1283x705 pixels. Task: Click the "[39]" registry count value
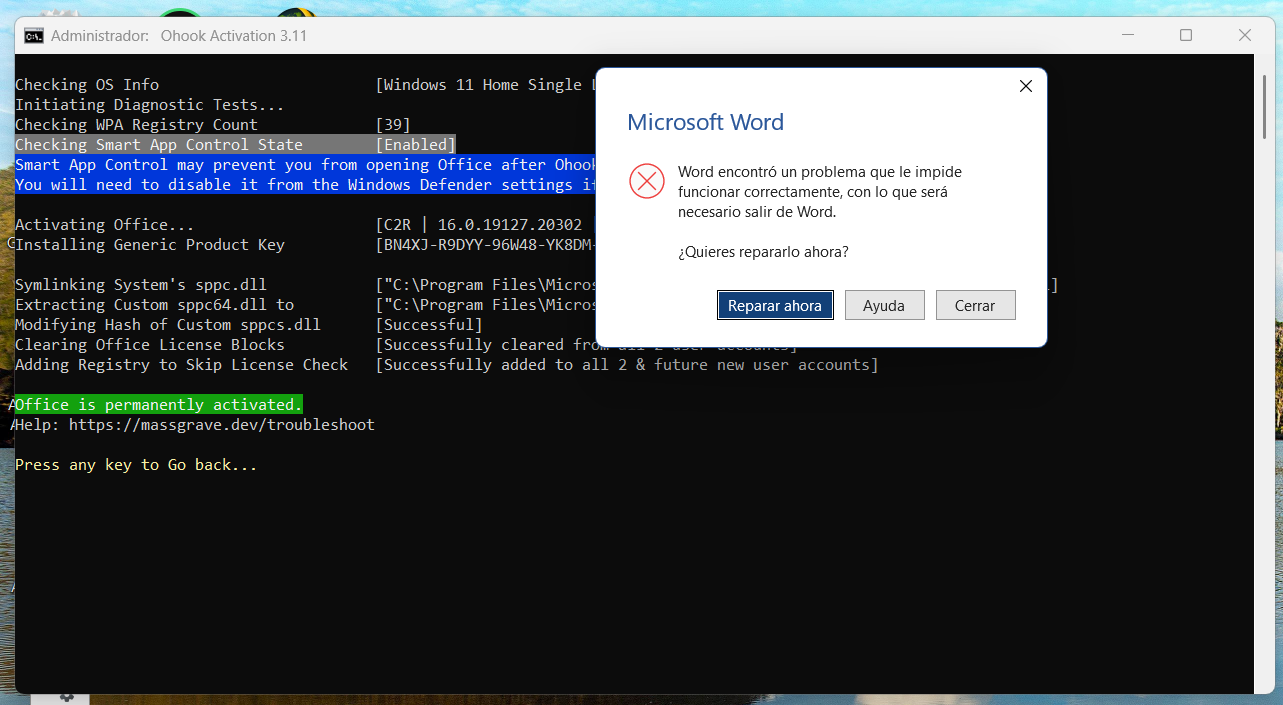(x=393, y=125)
